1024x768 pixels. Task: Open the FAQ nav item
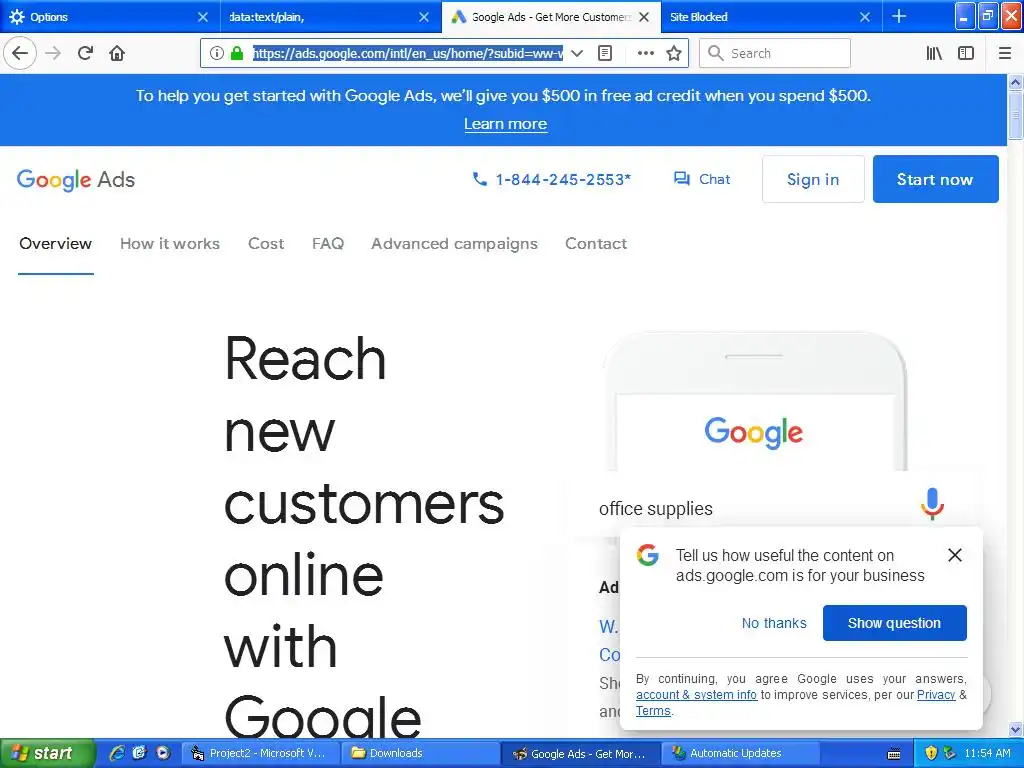(x=328, y=244)
